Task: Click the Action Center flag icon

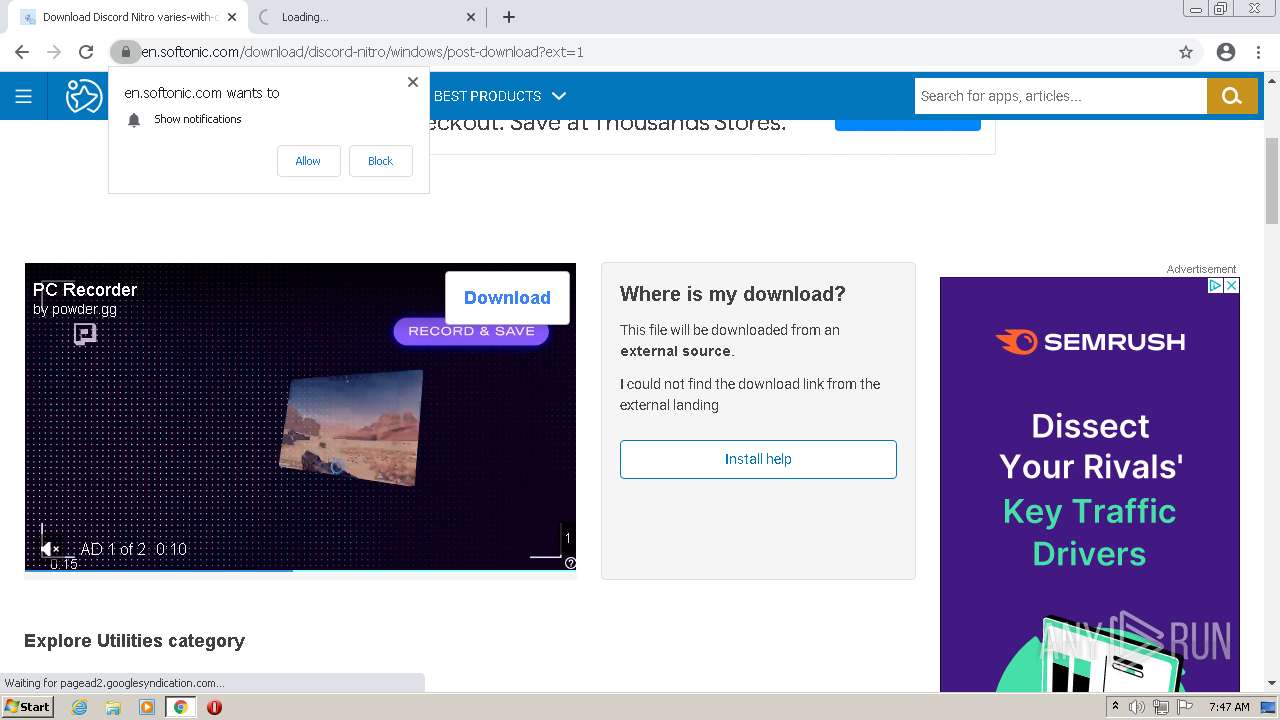Action: click(x=1184, y=707)
